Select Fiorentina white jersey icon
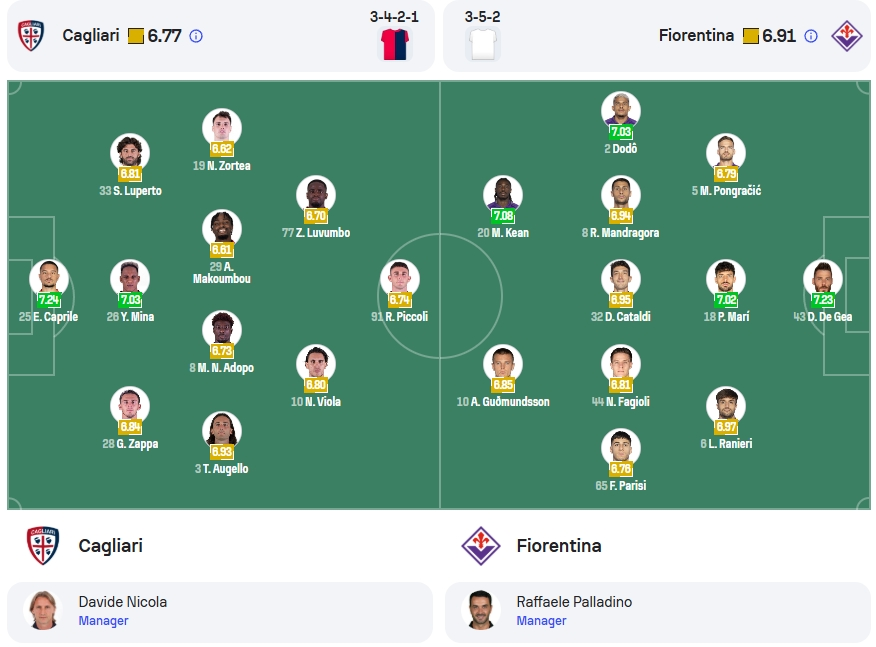This screenshot has width=876, height=647. [x=483, y=44]
